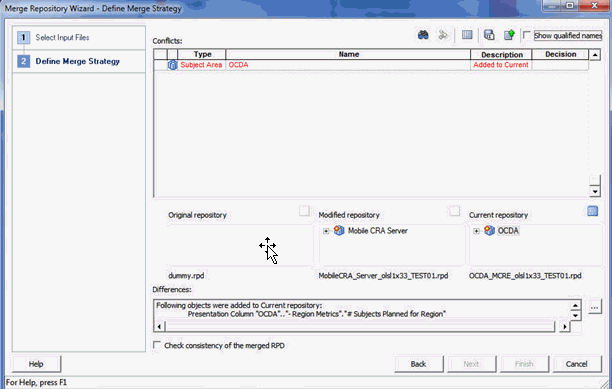Click the Decision column header
Viewport: 612px width, 389px height.
coord(560,54)
